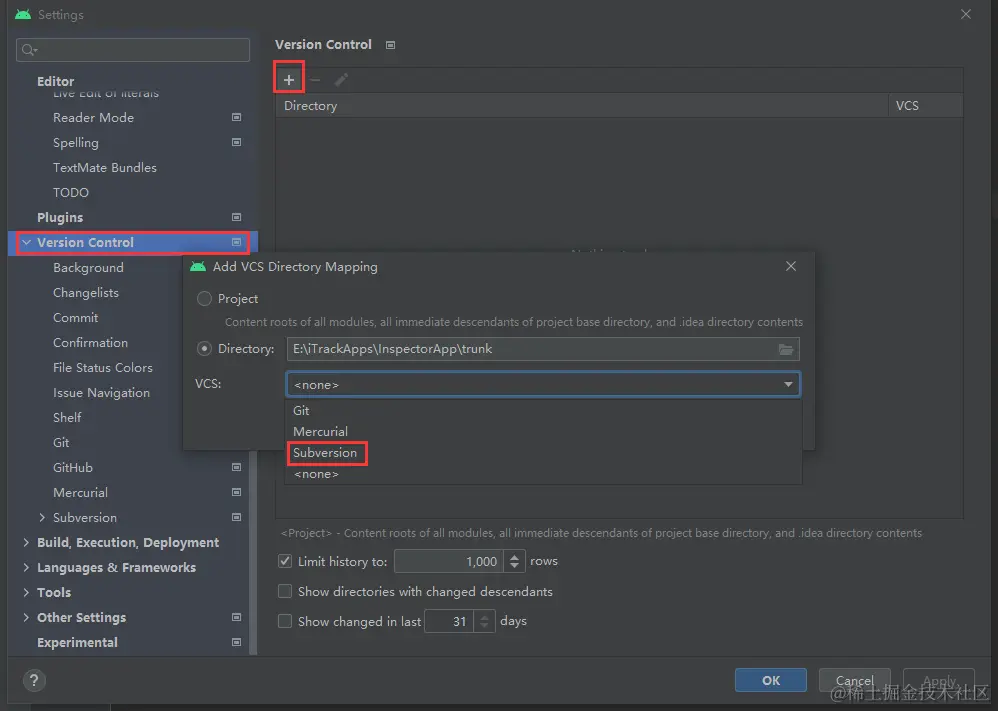Viewport: 998px width, 711px height.
Task: Click the Cancel button
Action: click(854, 680)
